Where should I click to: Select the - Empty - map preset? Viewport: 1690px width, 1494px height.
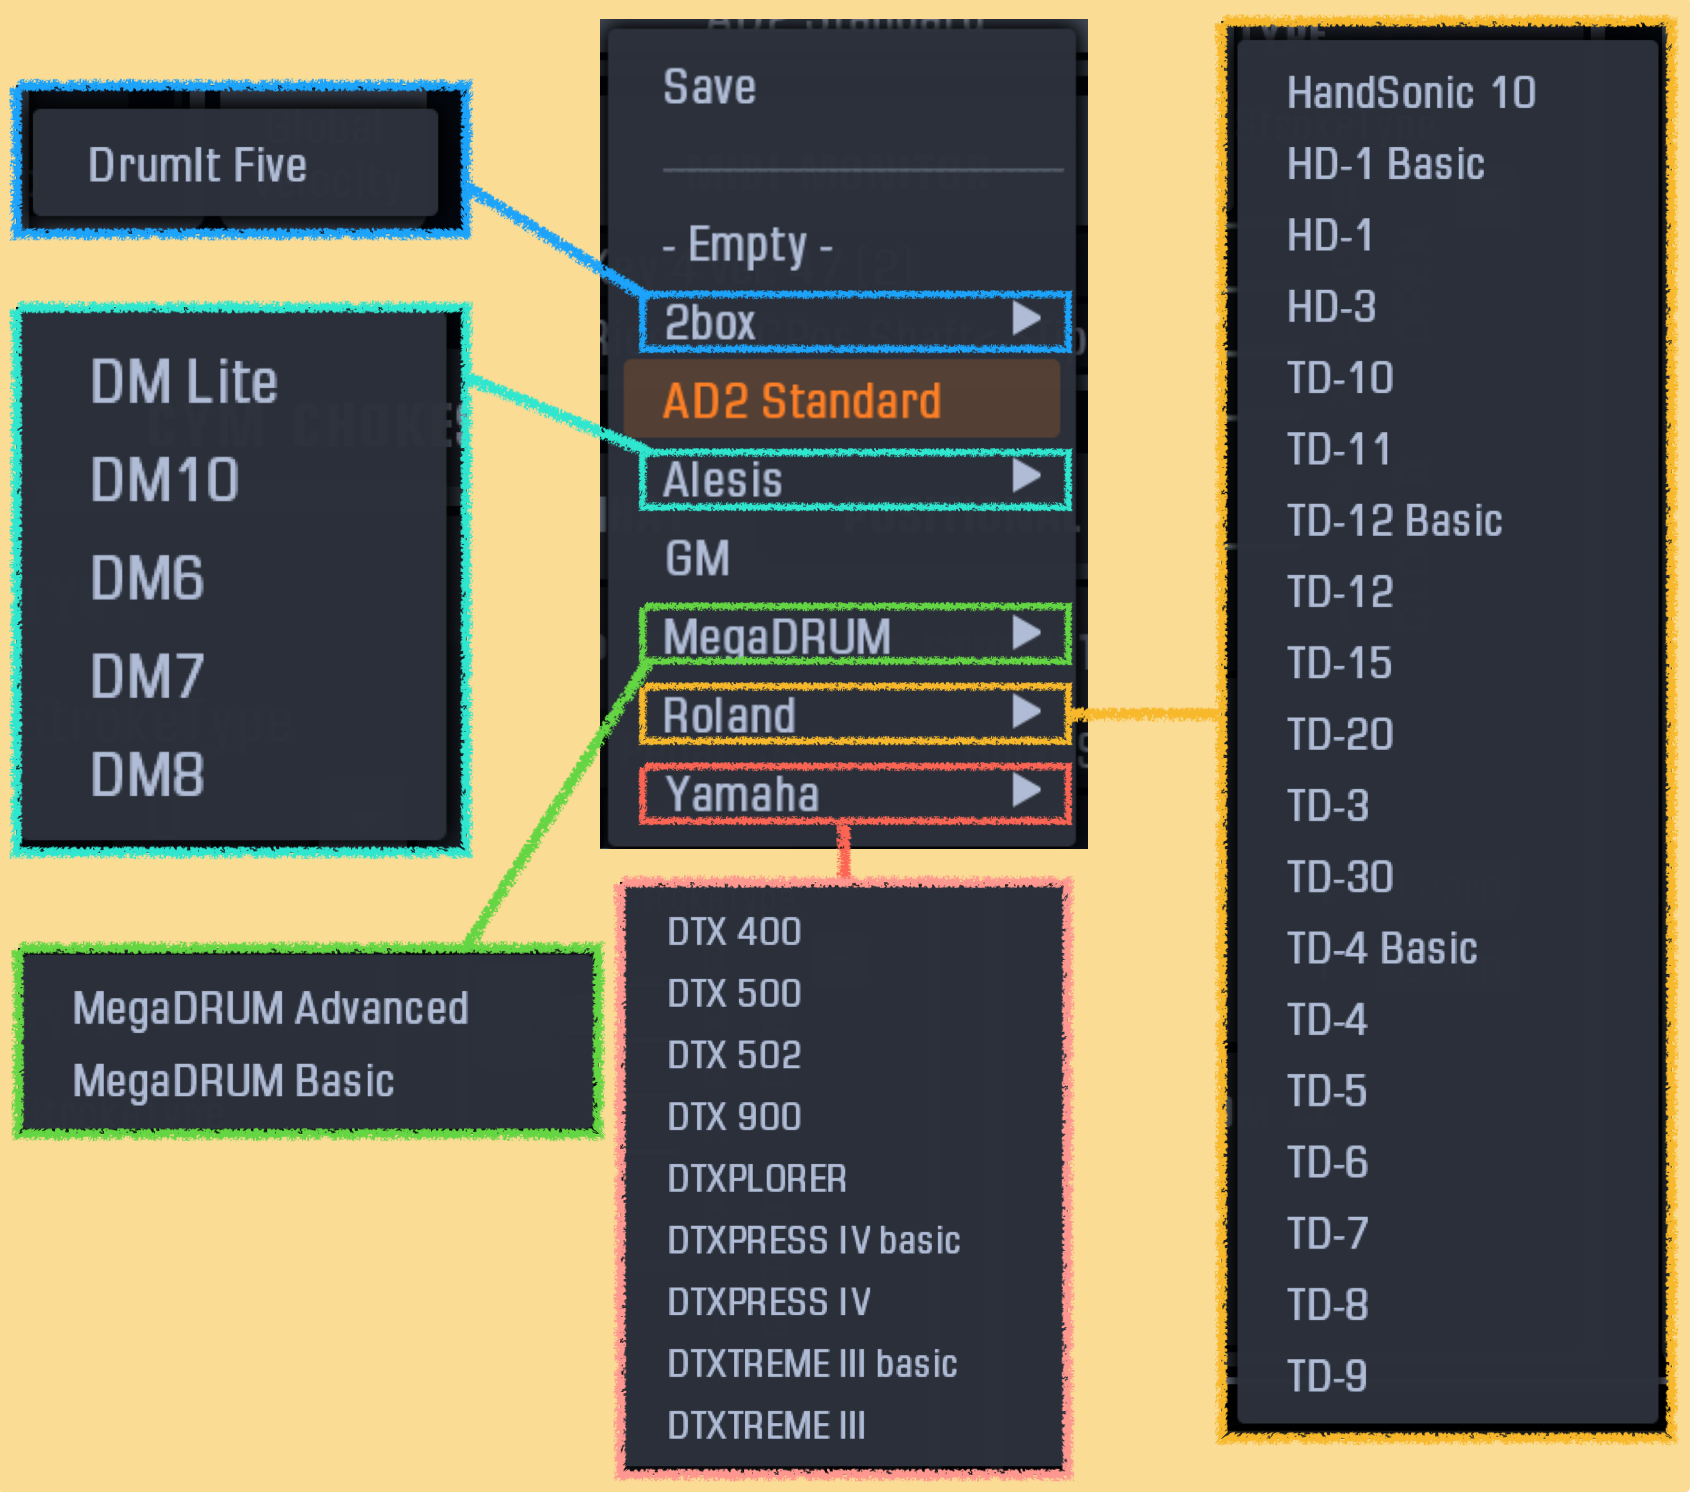(748, 245)
